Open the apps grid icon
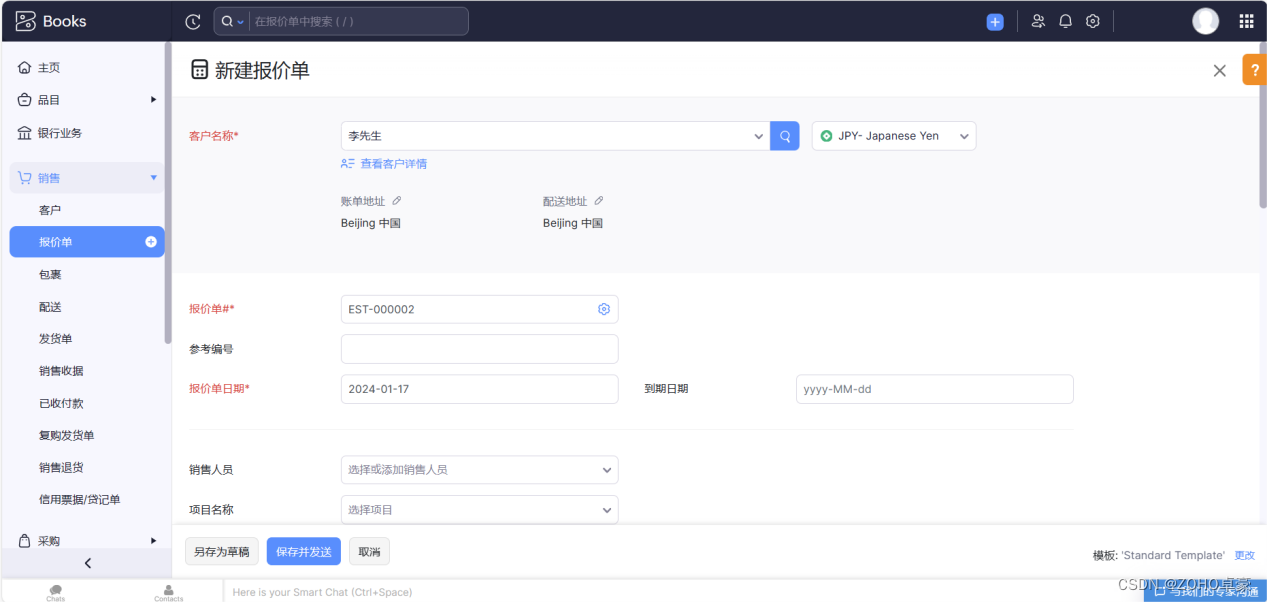 tap(1246, 21)
